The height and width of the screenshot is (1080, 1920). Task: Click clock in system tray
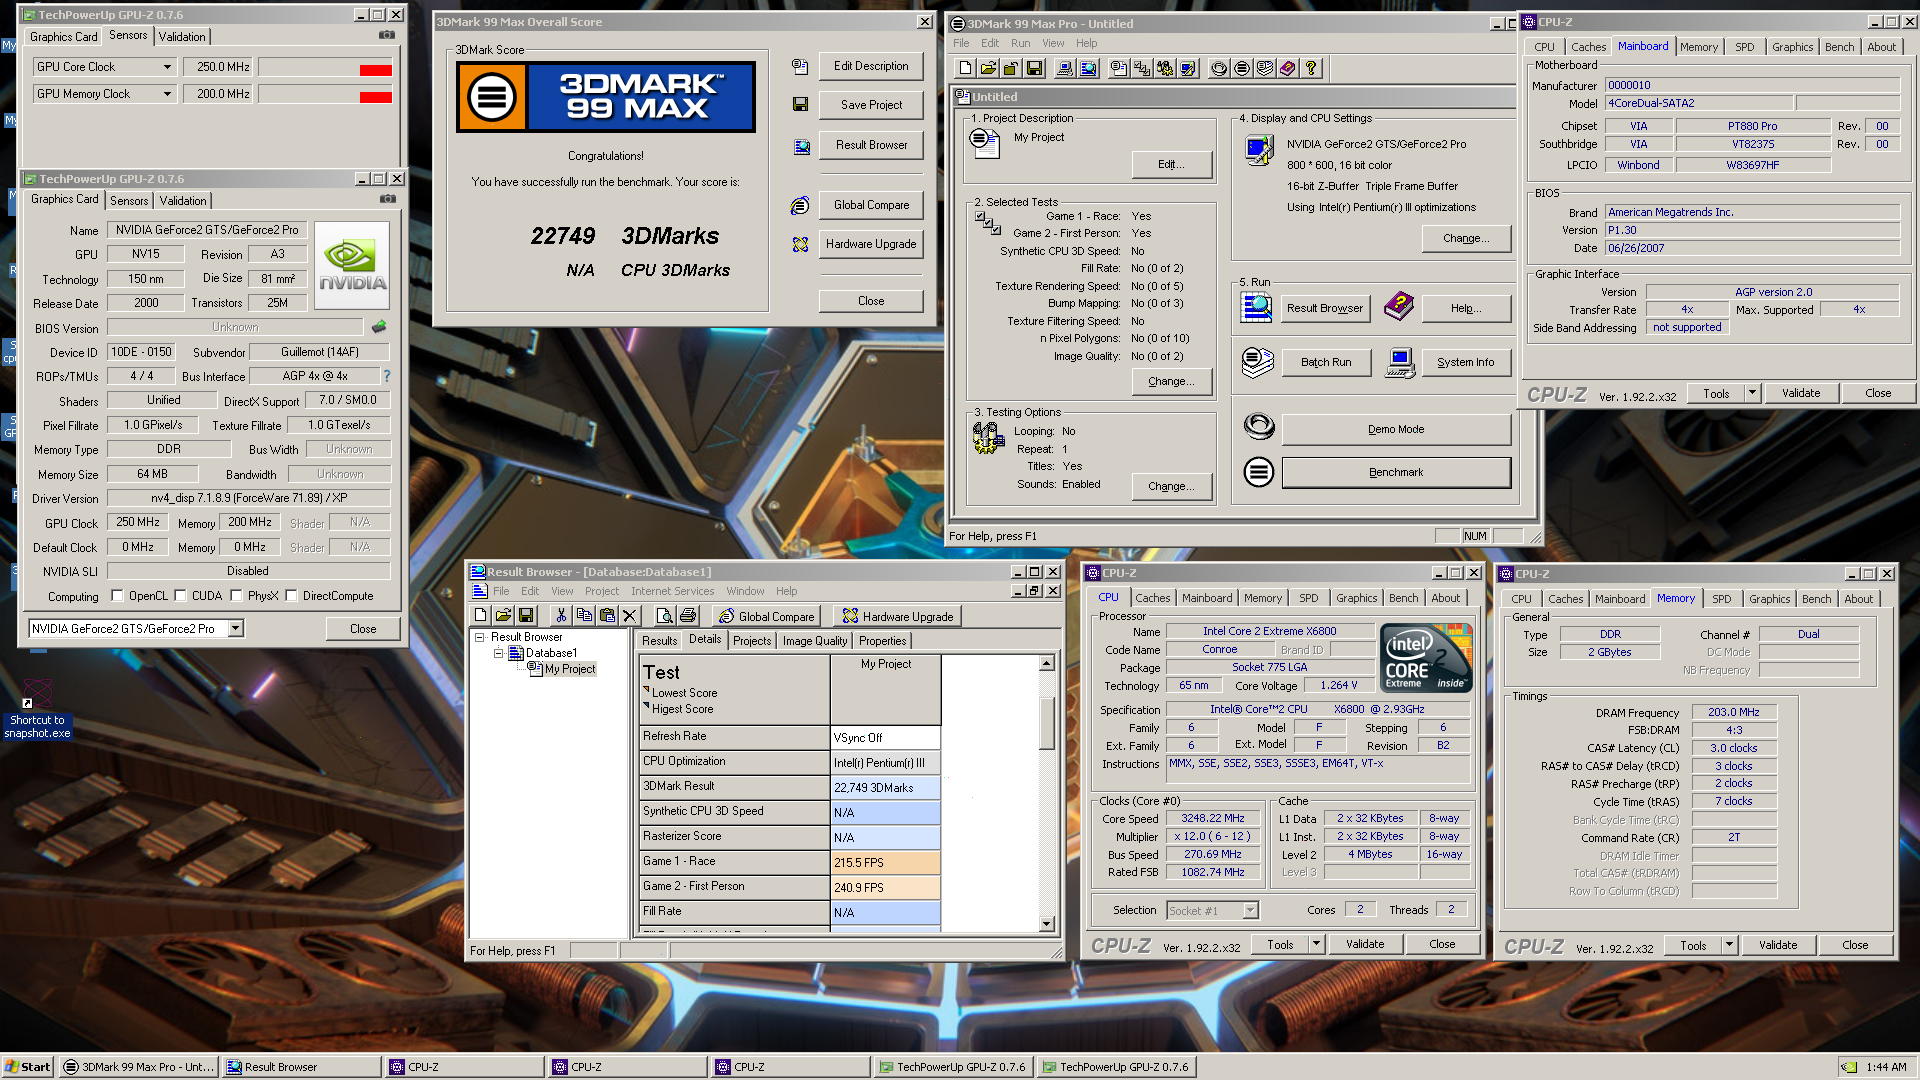coord(1886,1067)
